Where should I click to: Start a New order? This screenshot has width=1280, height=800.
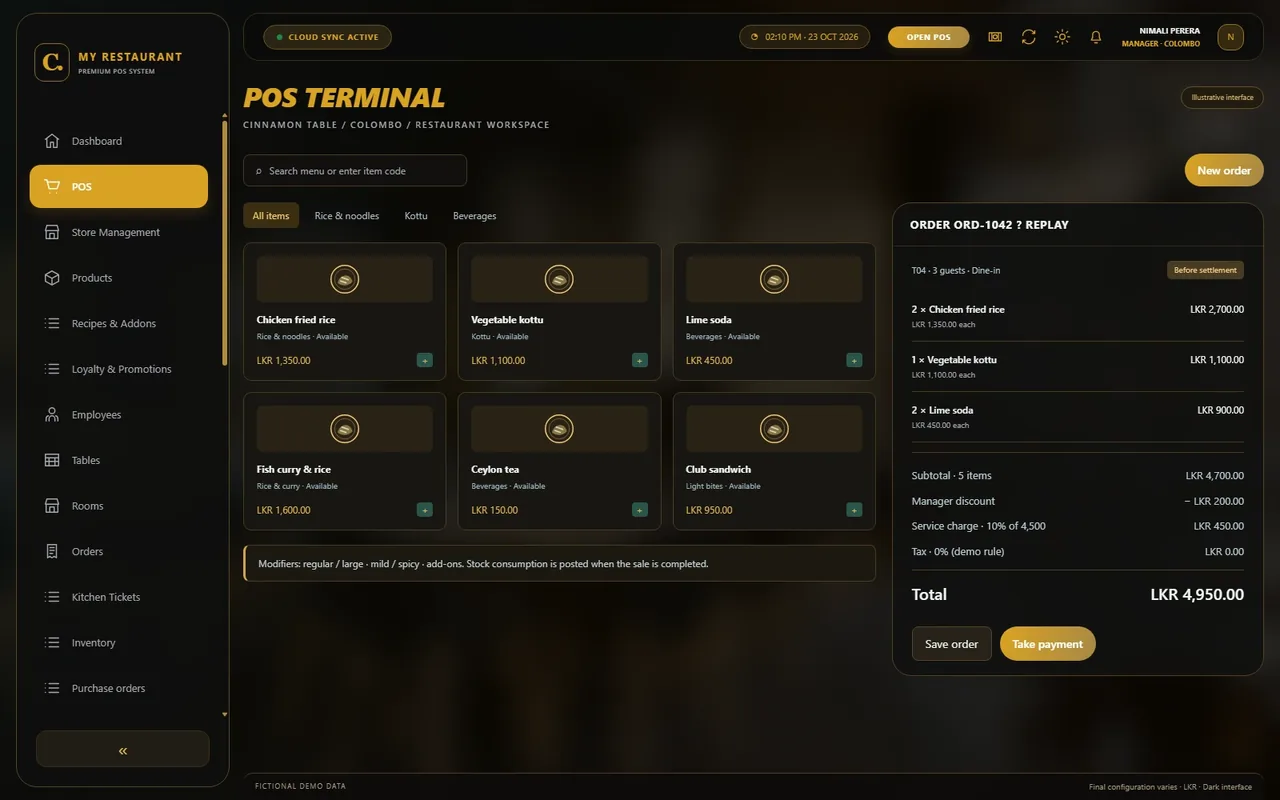click(x=1224, y=170)
